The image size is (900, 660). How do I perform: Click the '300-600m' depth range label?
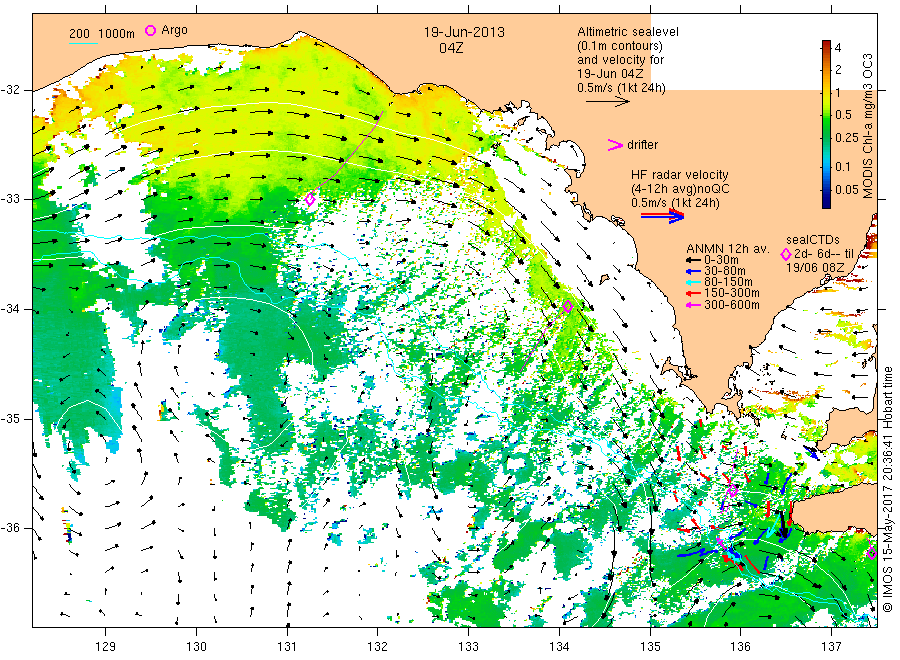point(732,305)
